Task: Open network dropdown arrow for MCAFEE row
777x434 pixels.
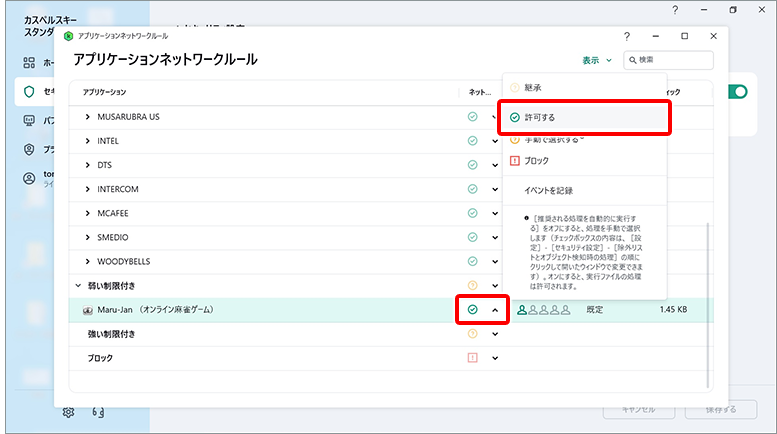Action: (x=495, y=214)
